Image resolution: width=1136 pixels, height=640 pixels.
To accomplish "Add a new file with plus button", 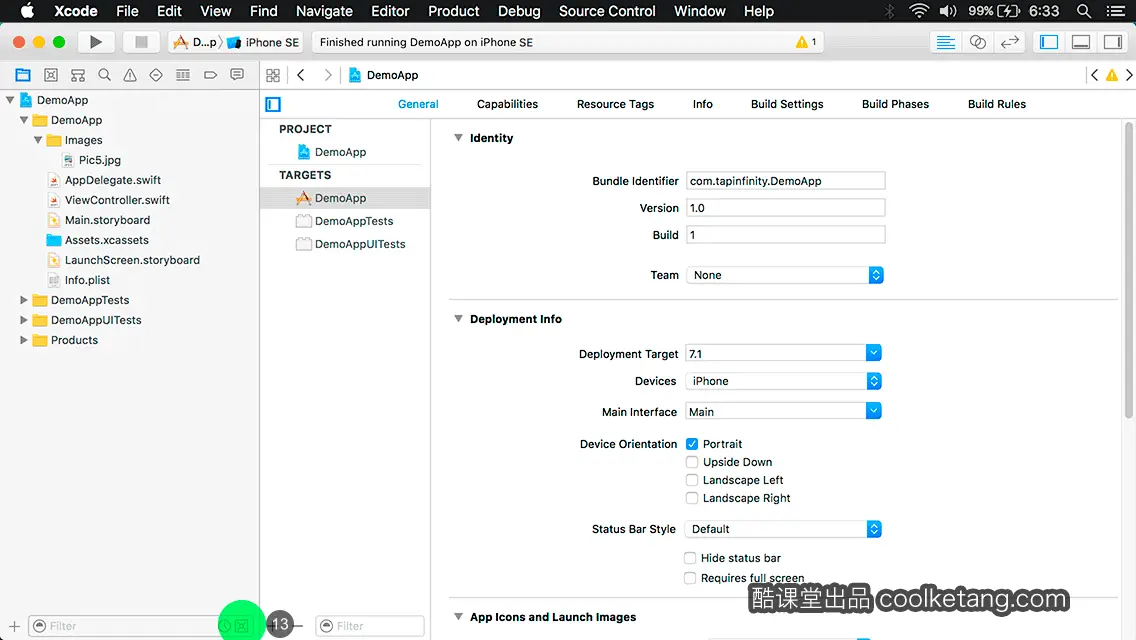I will pos(14,626).
